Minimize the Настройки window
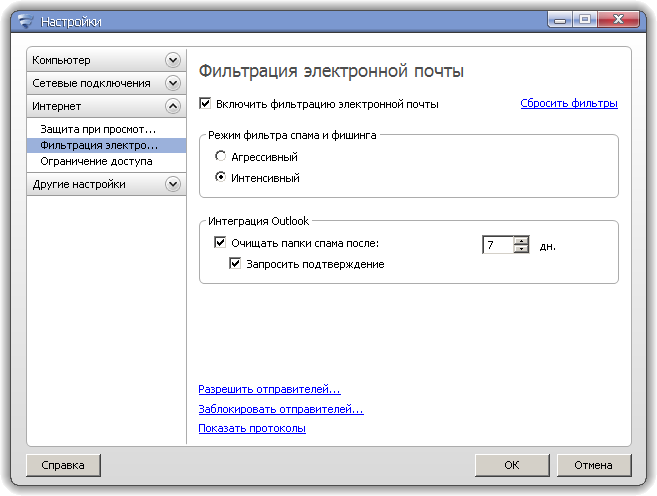The height and width of the screenshot is (496, 657). [x=560, y=20]
